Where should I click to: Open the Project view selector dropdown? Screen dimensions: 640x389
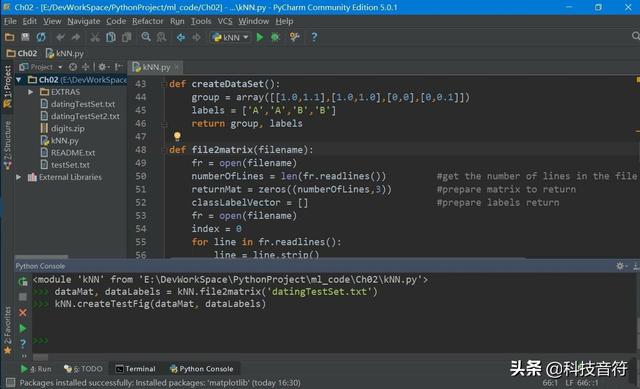coord(41,67)
